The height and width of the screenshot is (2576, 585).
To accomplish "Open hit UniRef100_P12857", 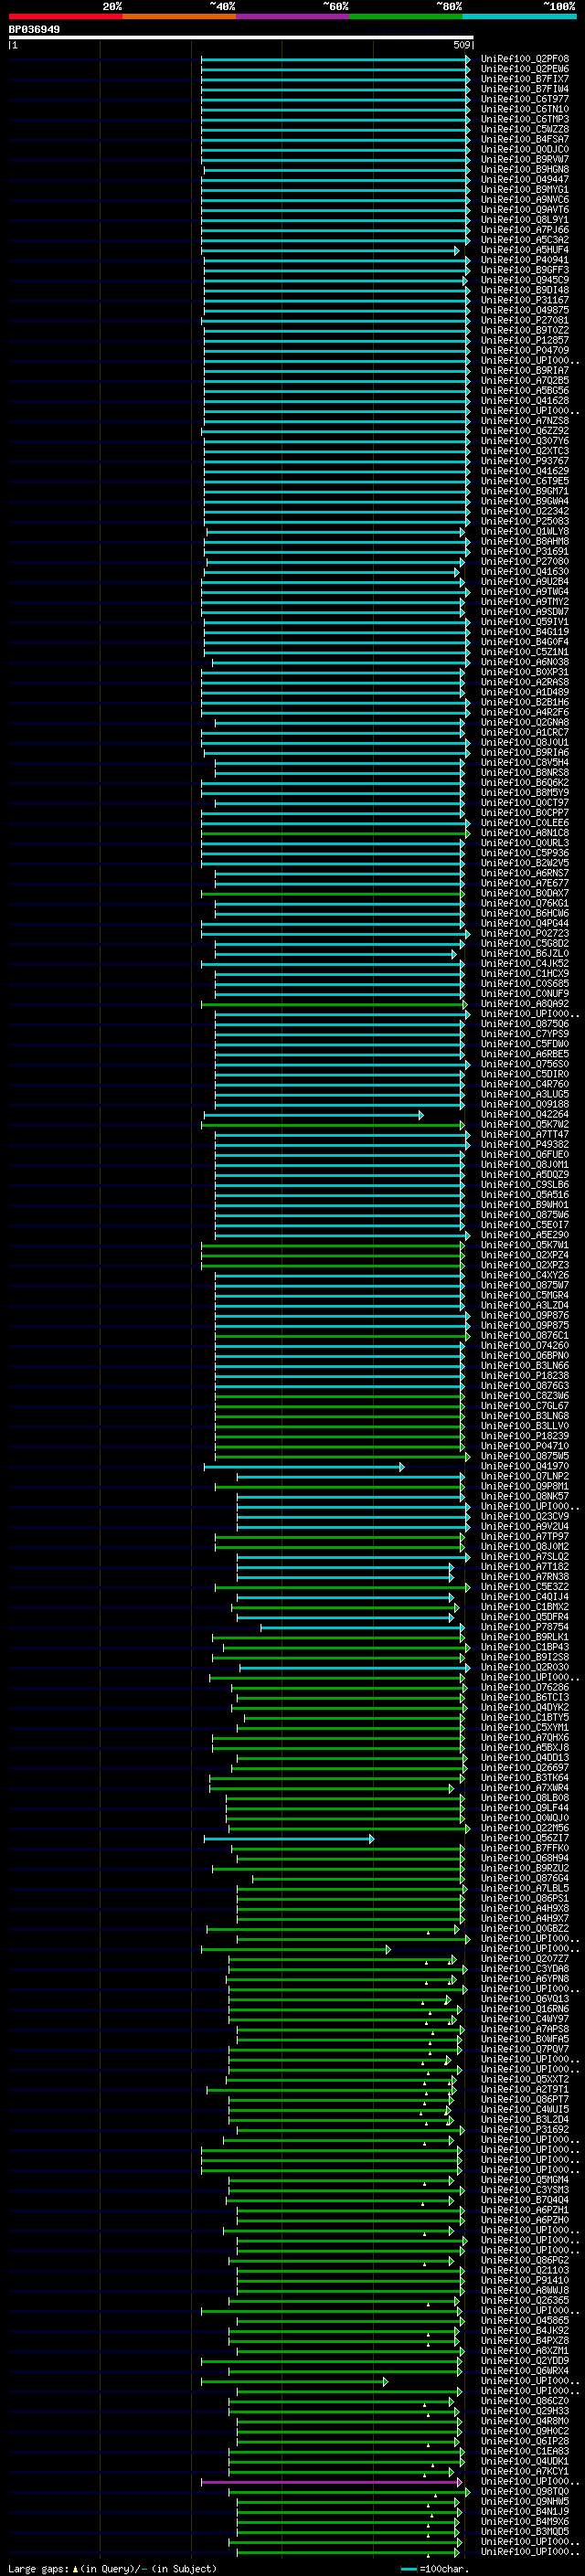I will coord(525,340).
